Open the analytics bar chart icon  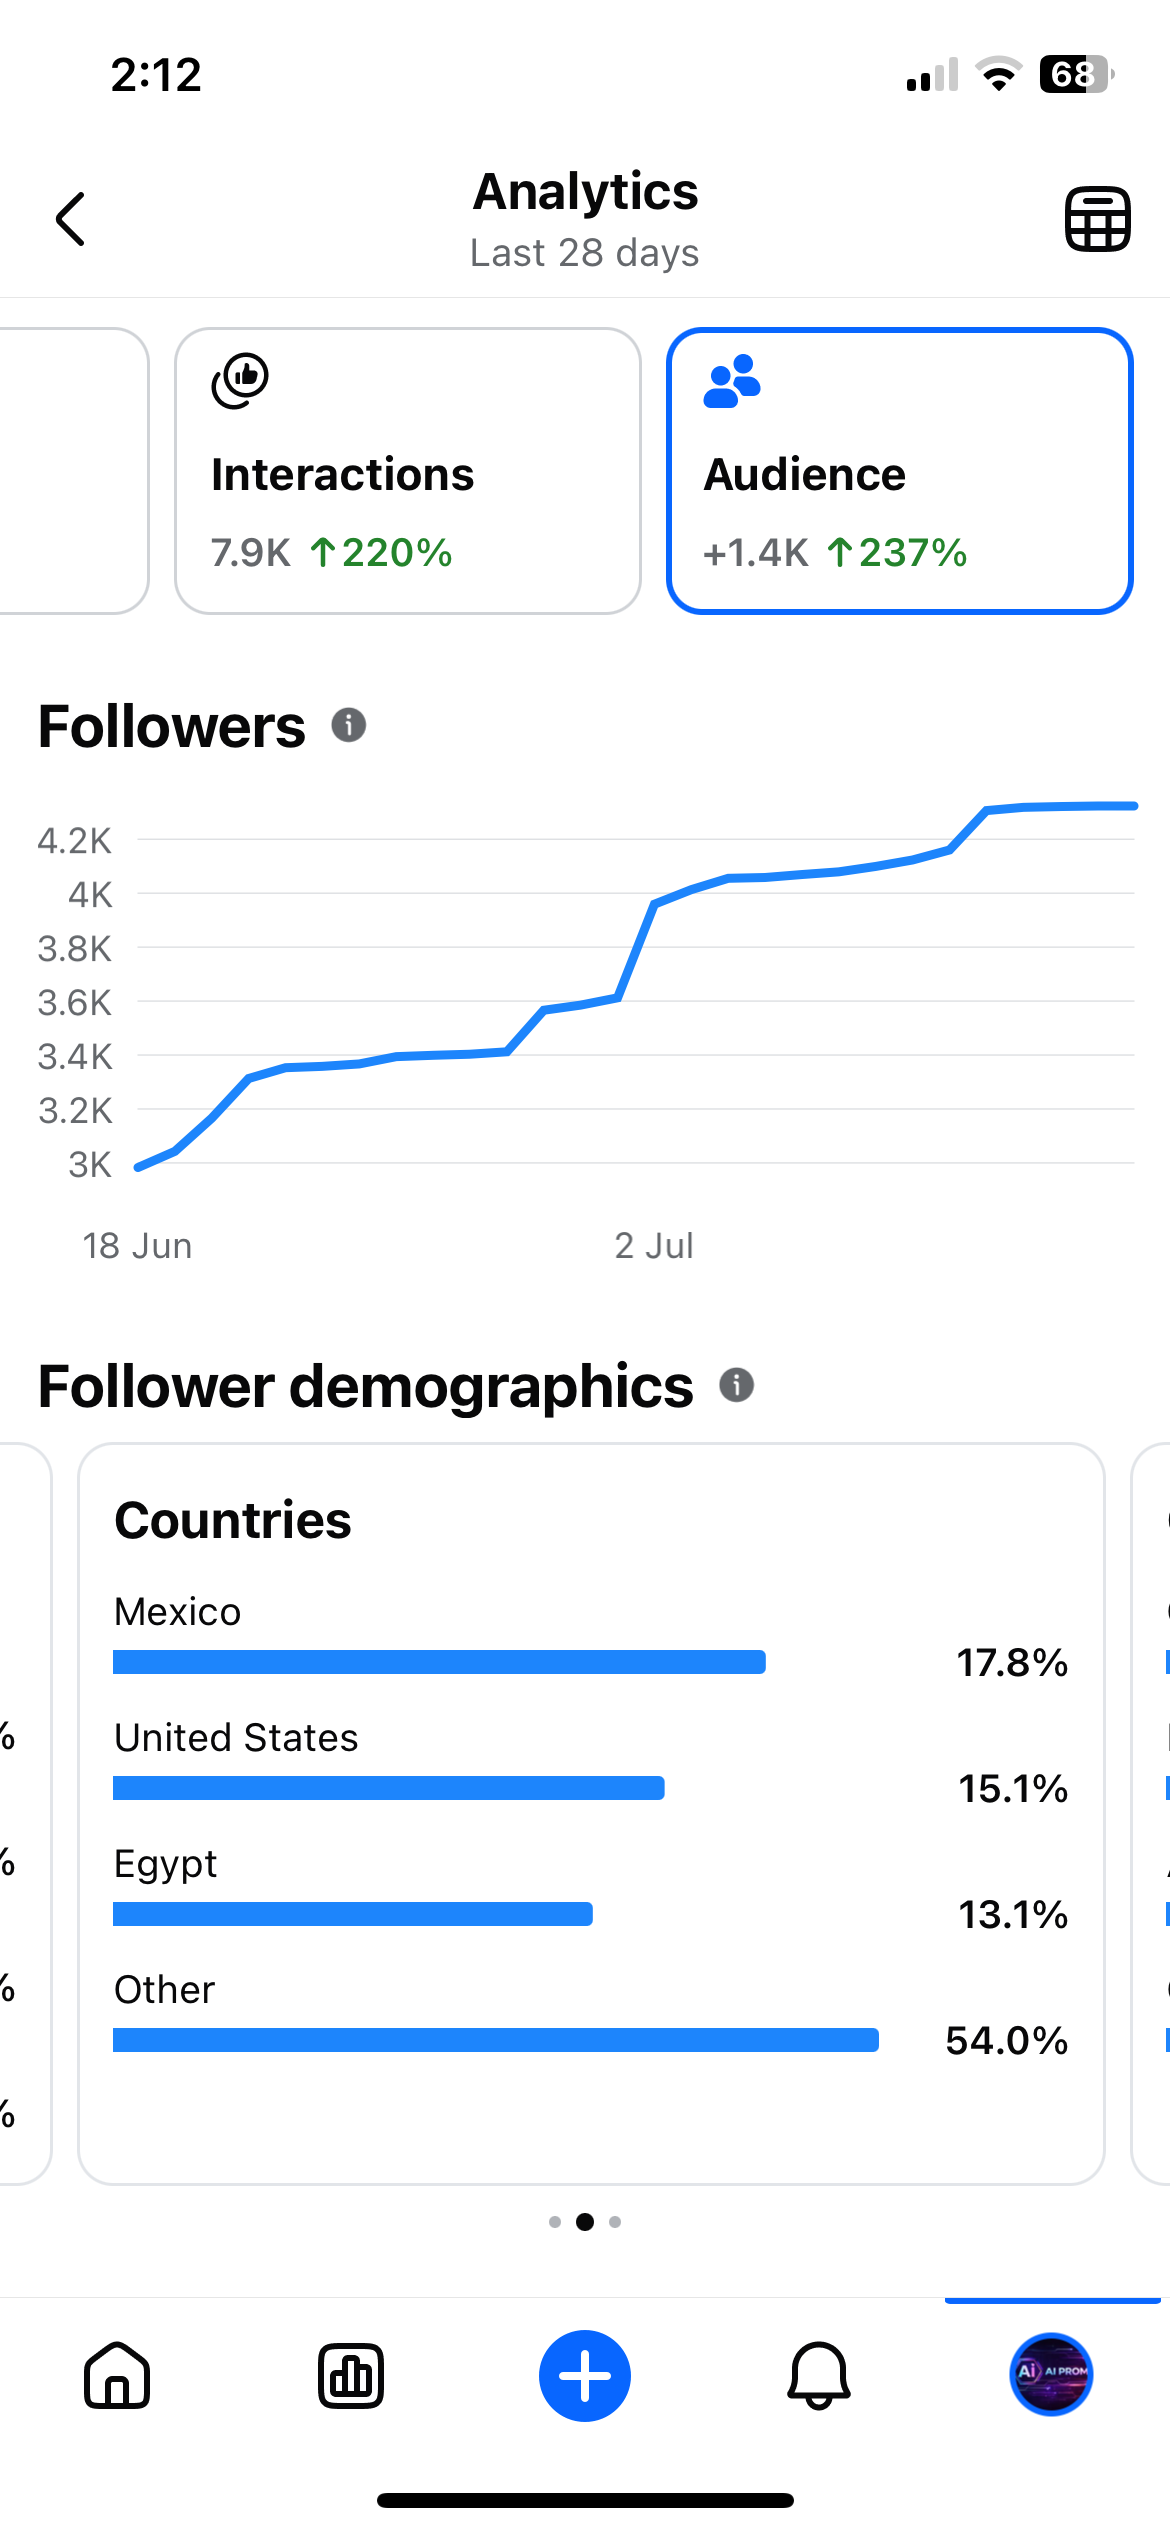click(x=351, y=2375)
